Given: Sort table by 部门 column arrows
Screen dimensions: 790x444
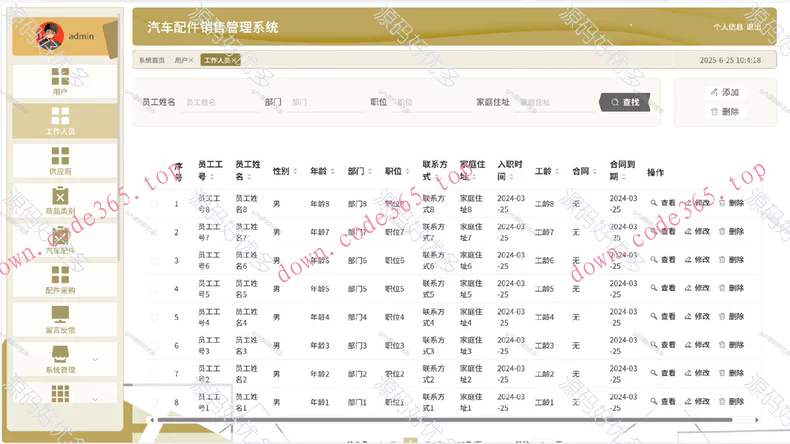Looking at the screenshot, I should tap(369, 171).
